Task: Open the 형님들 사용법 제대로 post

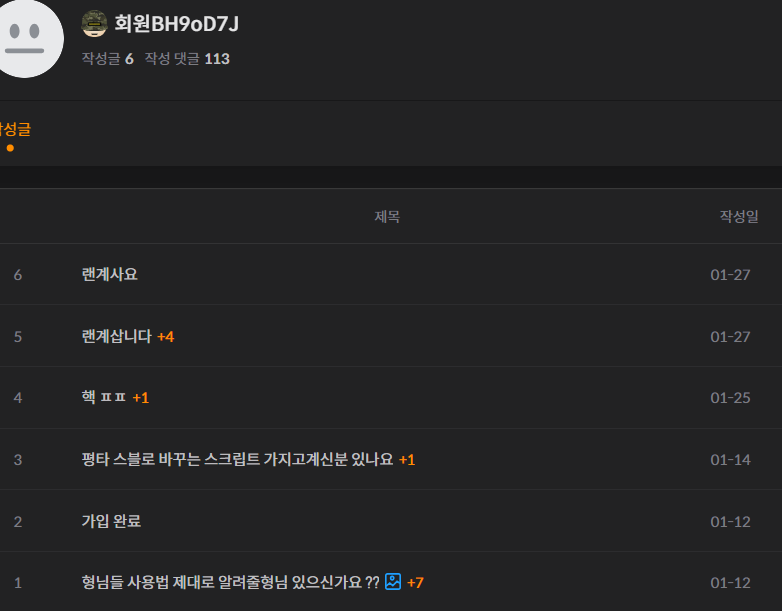Action: click(x=230, y=582)
